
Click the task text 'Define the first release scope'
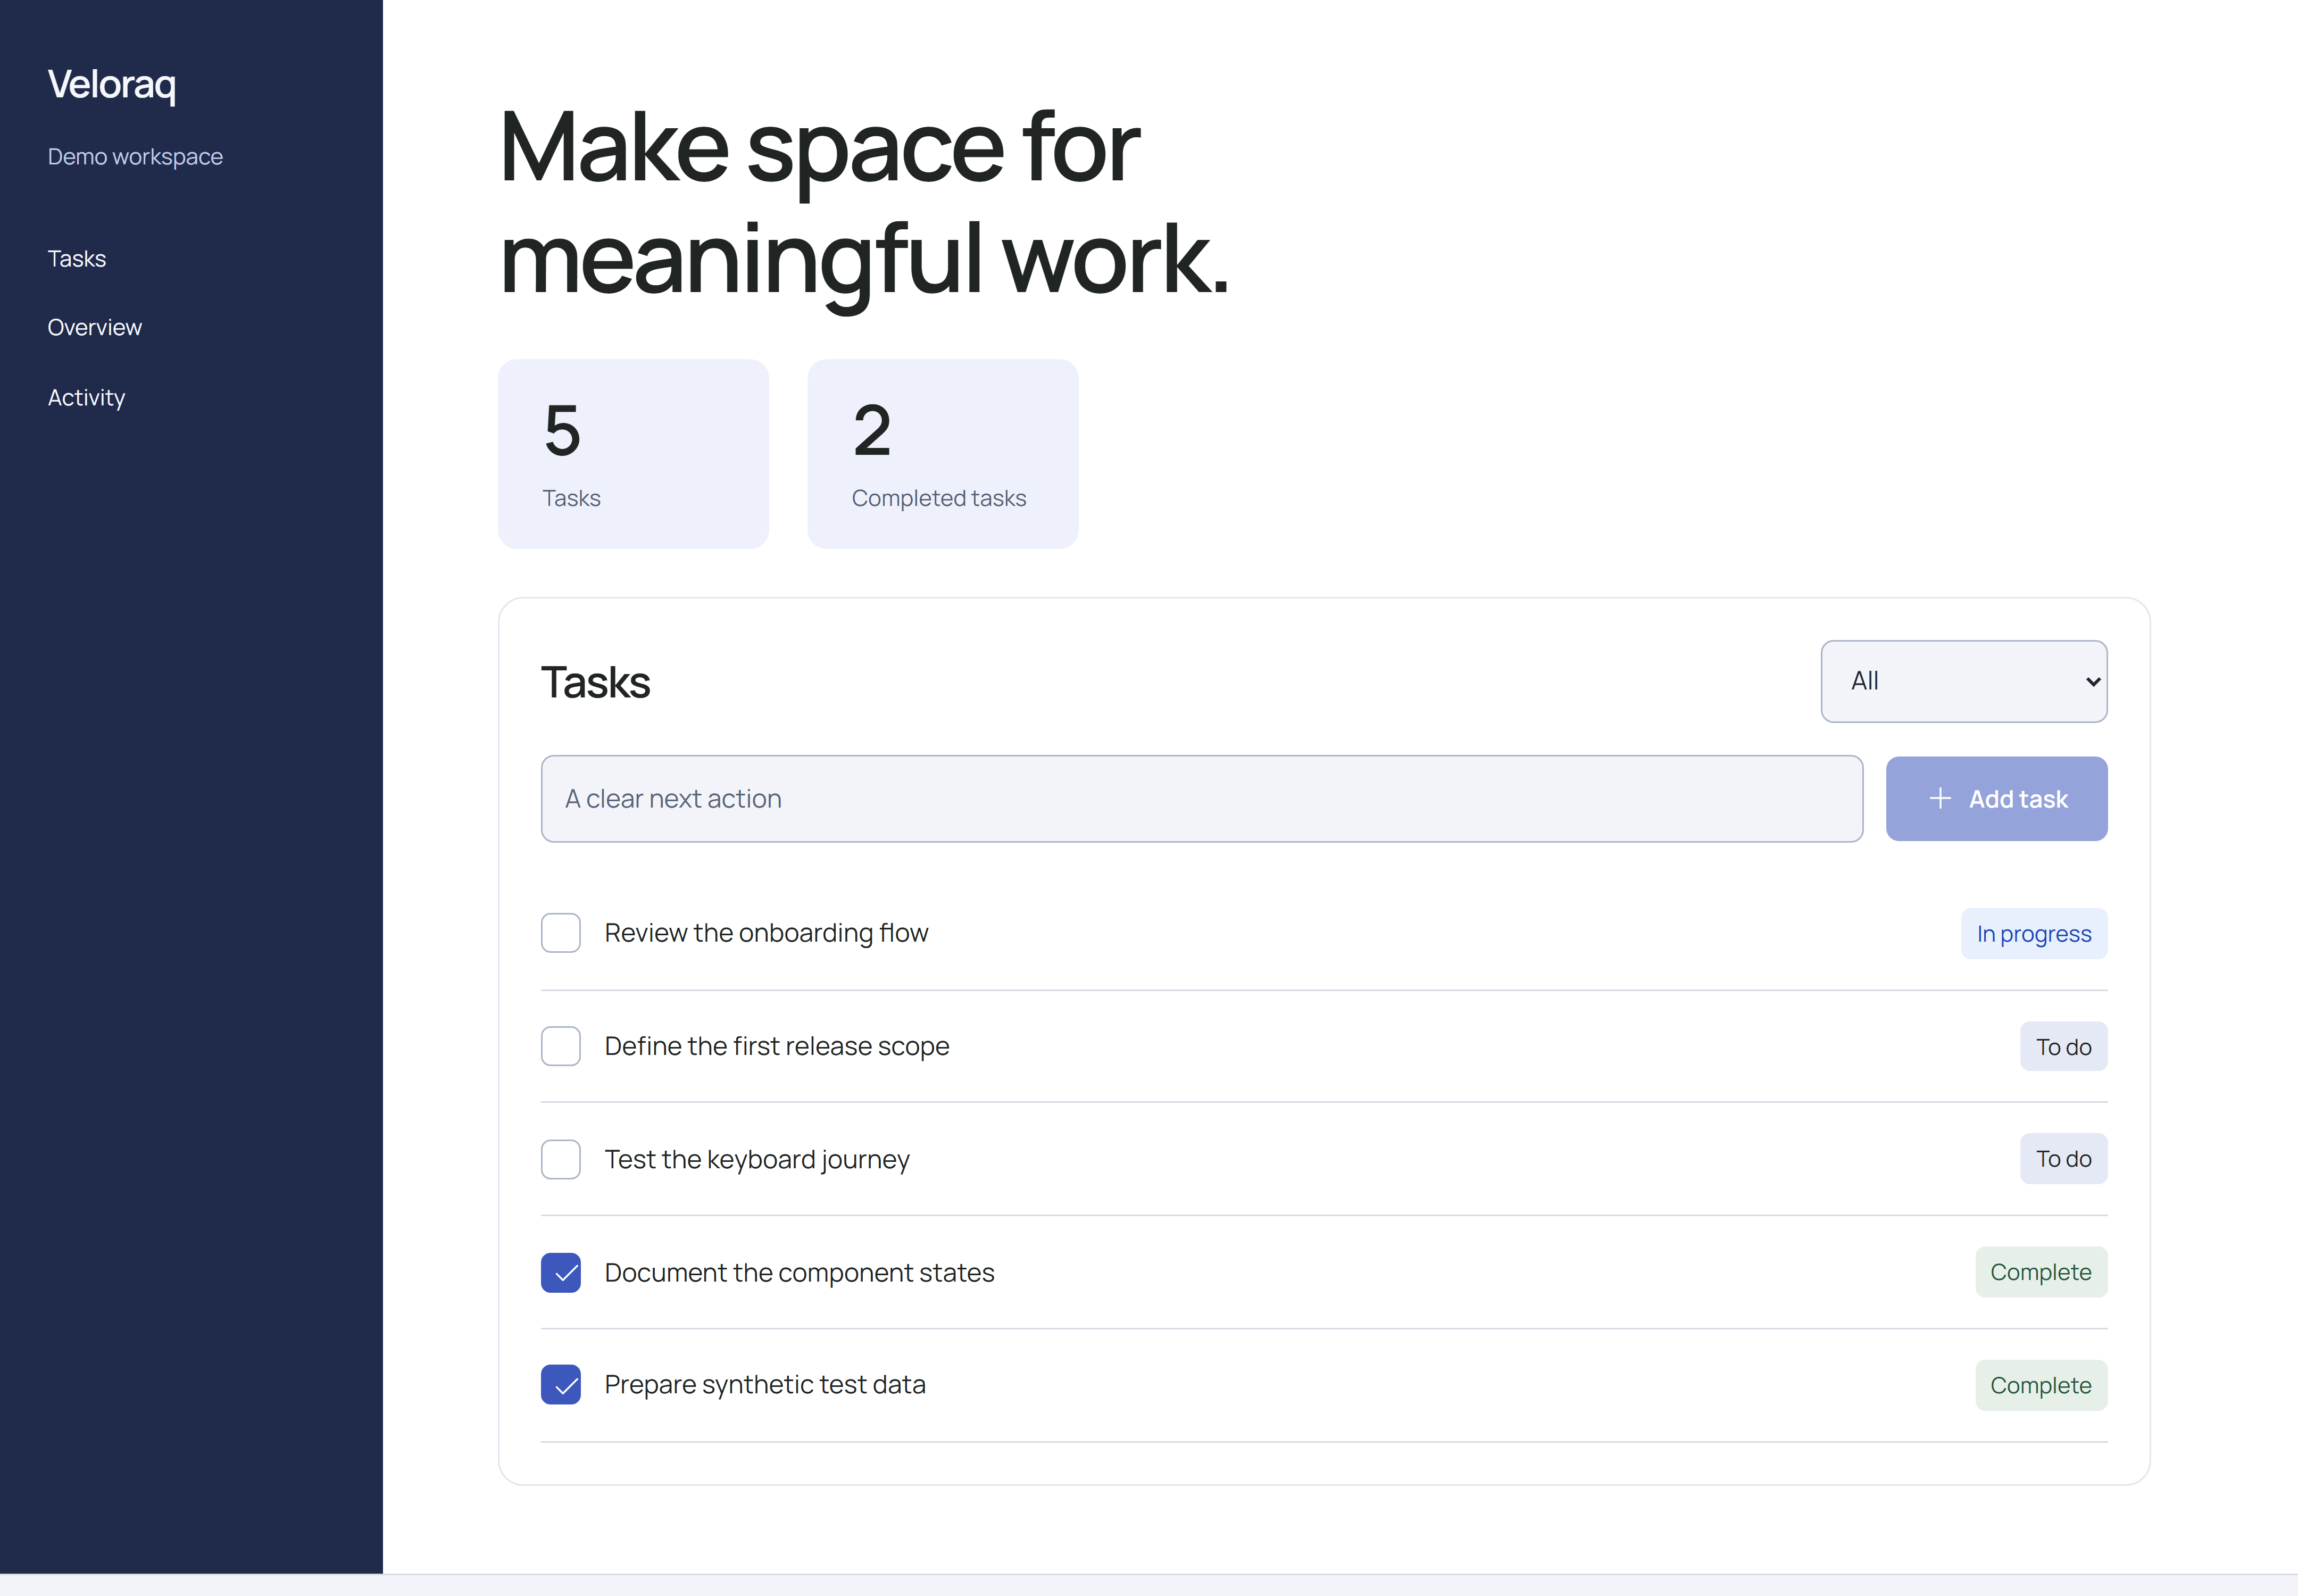tap(777, 1046)
